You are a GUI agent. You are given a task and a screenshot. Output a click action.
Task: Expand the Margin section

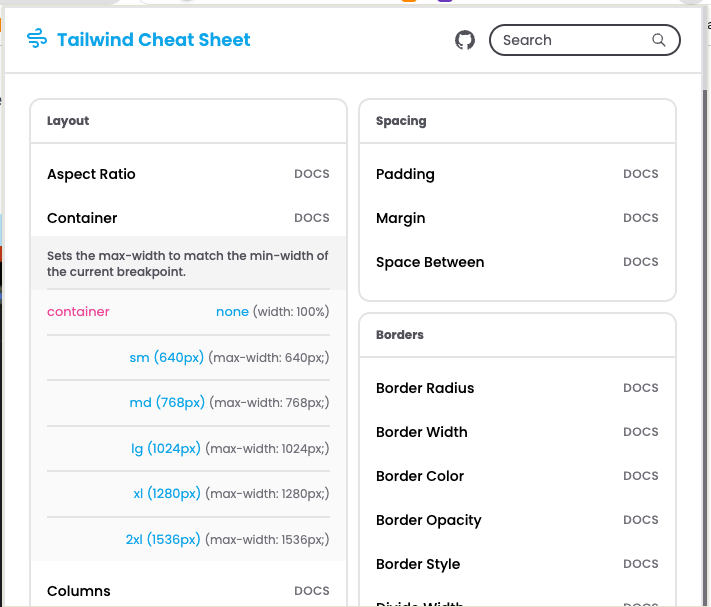tap(401, 218)
